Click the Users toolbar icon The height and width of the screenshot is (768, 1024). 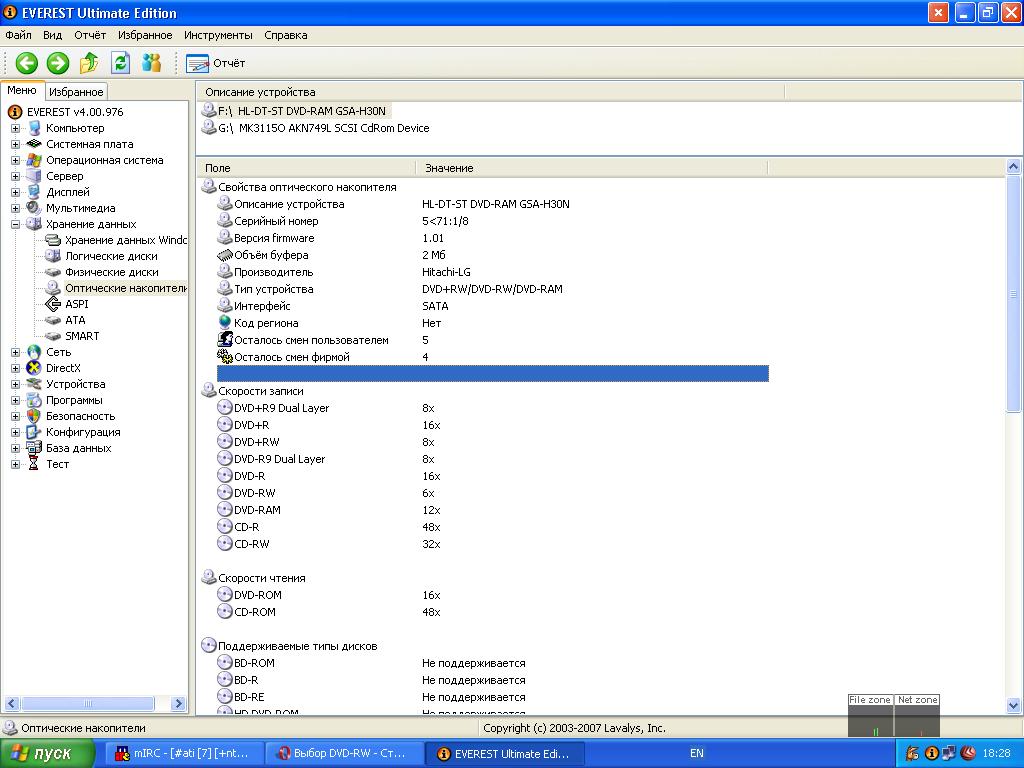[152, 63]
